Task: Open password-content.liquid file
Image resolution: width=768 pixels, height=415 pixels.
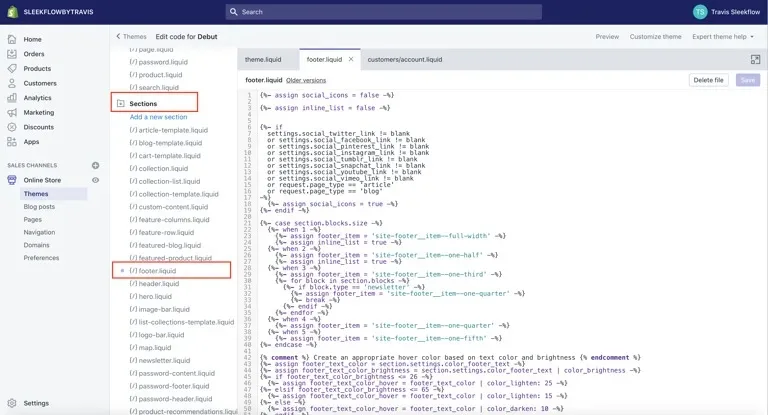Action: point(172,373)
